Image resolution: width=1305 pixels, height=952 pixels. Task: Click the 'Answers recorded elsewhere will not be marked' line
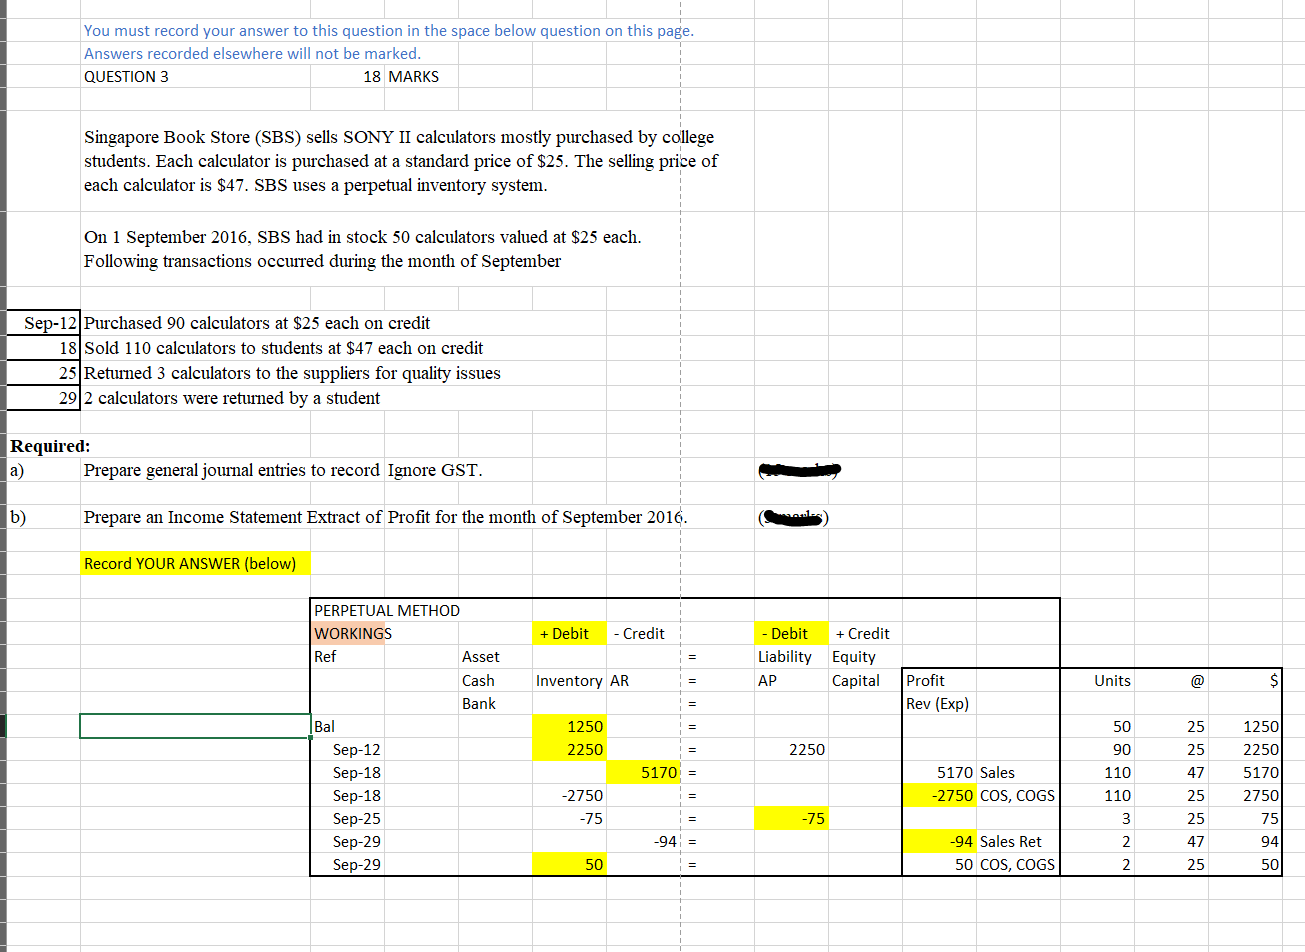[x=253, y=54]
